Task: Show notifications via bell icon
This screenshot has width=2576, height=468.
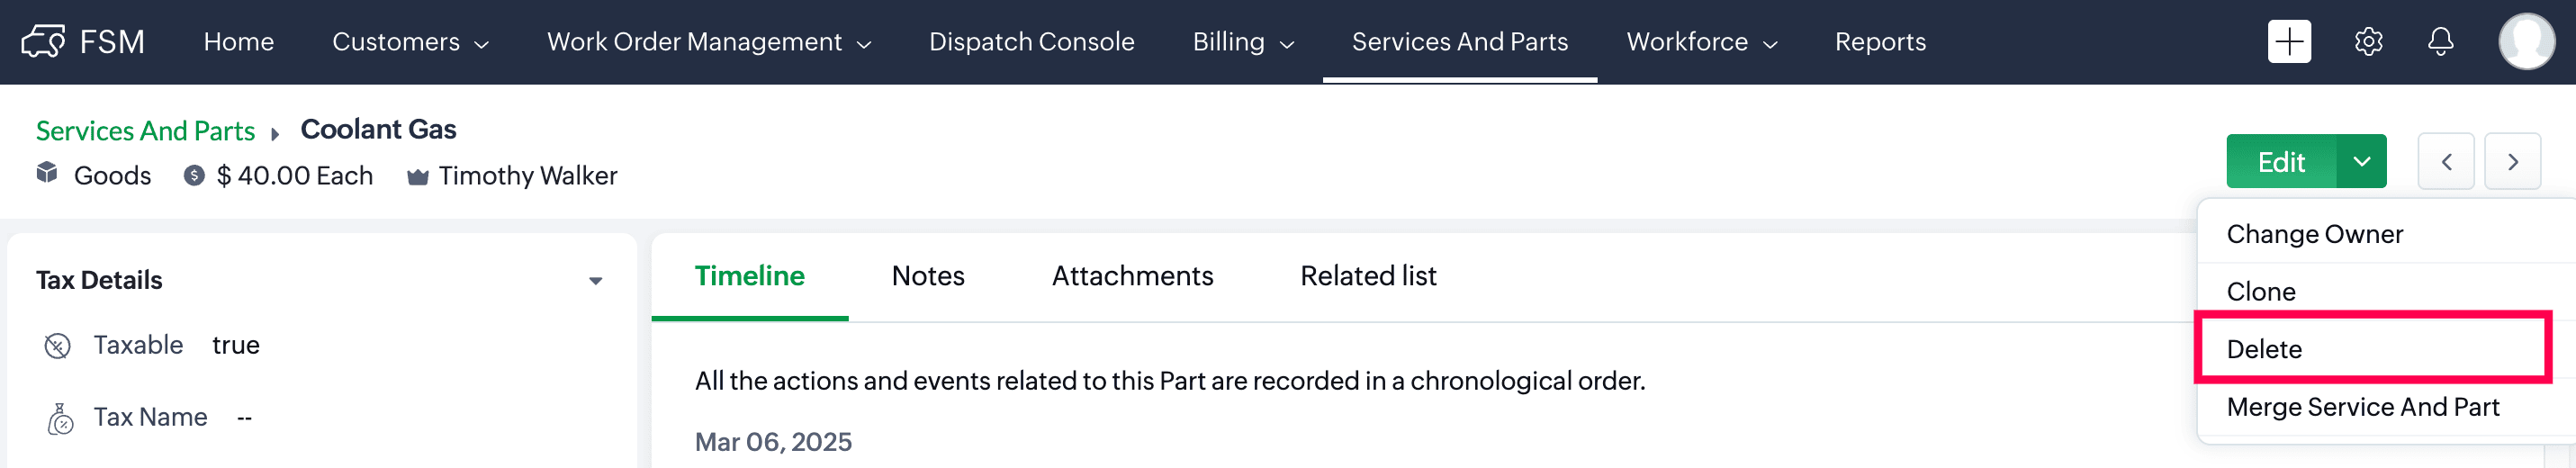Action: [x=2440, y=42]
